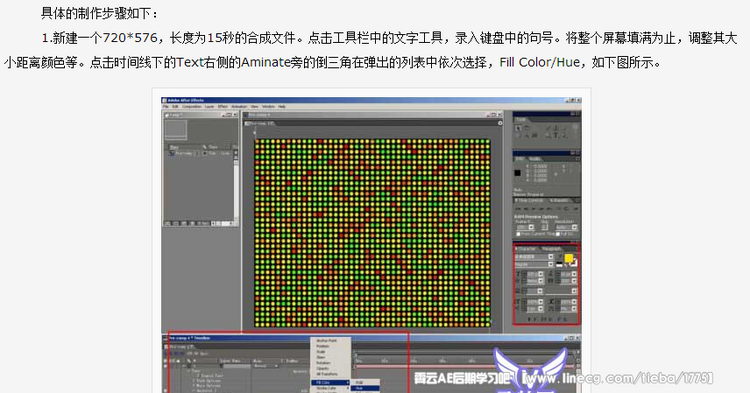Viewport: 750px width, 393px height.
Task: Click the yellow fill color swatch
Action: (569, 259)
